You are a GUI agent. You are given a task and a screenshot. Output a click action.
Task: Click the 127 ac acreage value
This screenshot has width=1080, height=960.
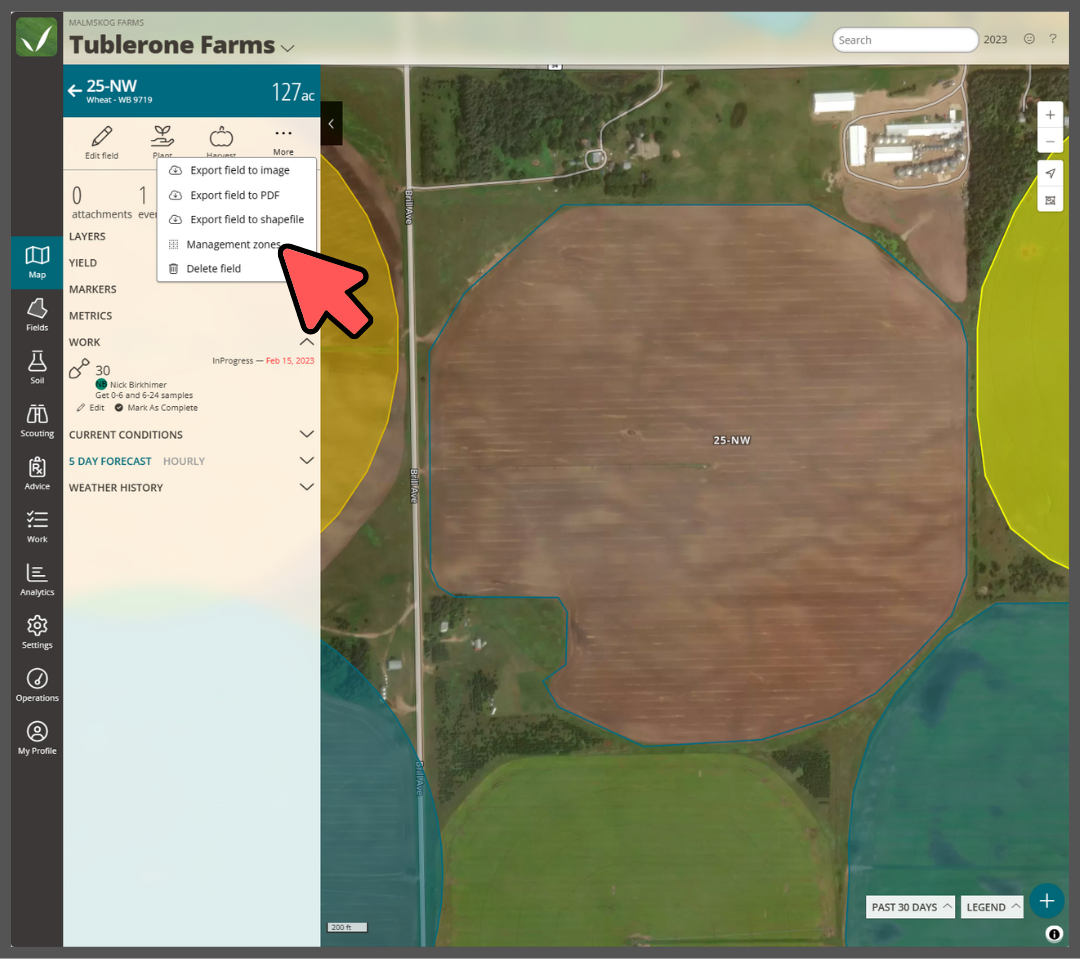[293, 92]
